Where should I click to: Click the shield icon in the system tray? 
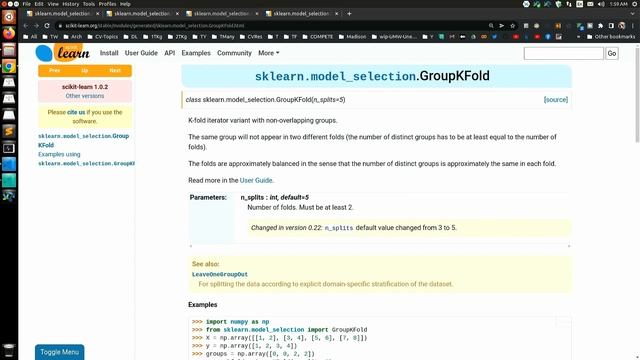pyautogui.click(x=558, y=4)
